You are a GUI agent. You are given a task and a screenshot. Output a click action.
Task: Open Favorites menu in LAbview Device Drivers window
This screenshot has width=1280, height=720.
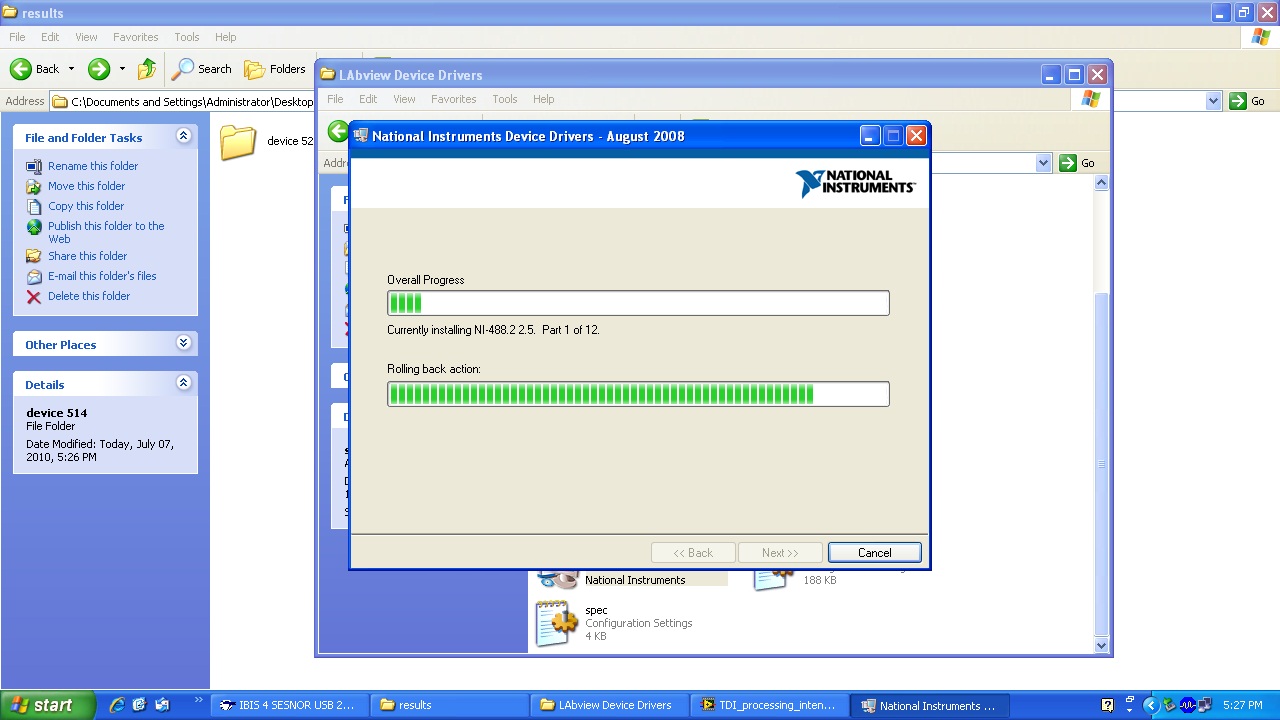[x=453, y=99]
